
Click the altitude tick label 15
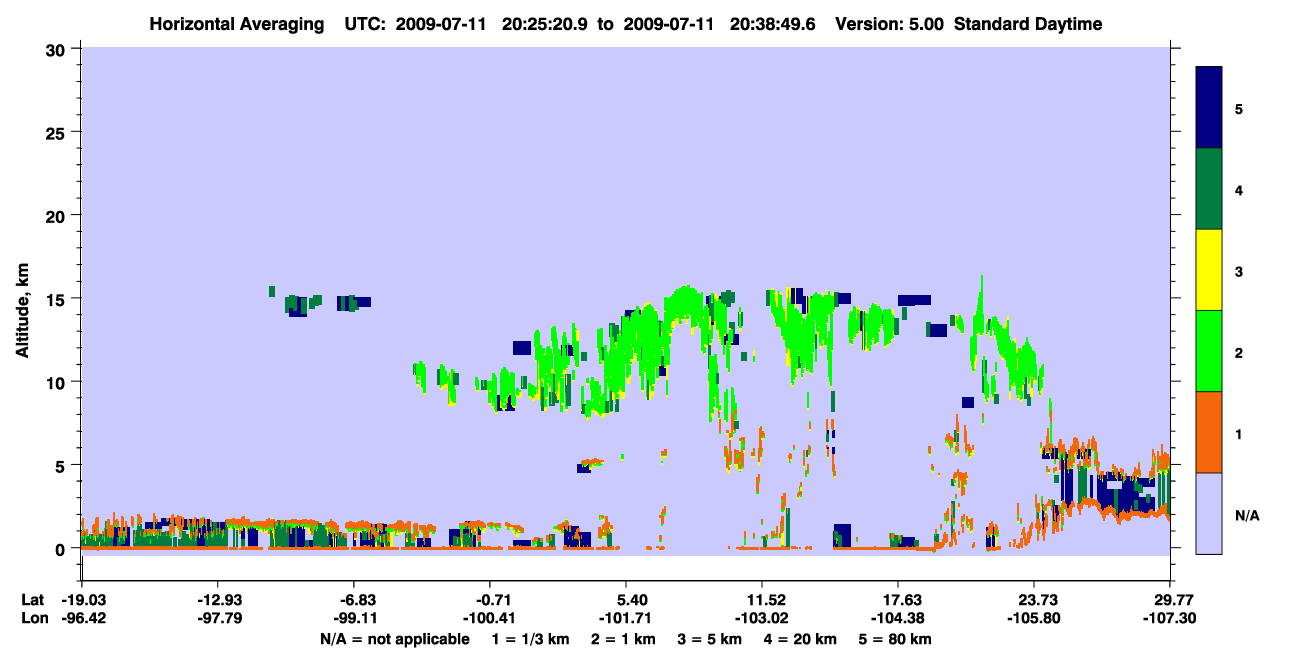pos(58,298)
